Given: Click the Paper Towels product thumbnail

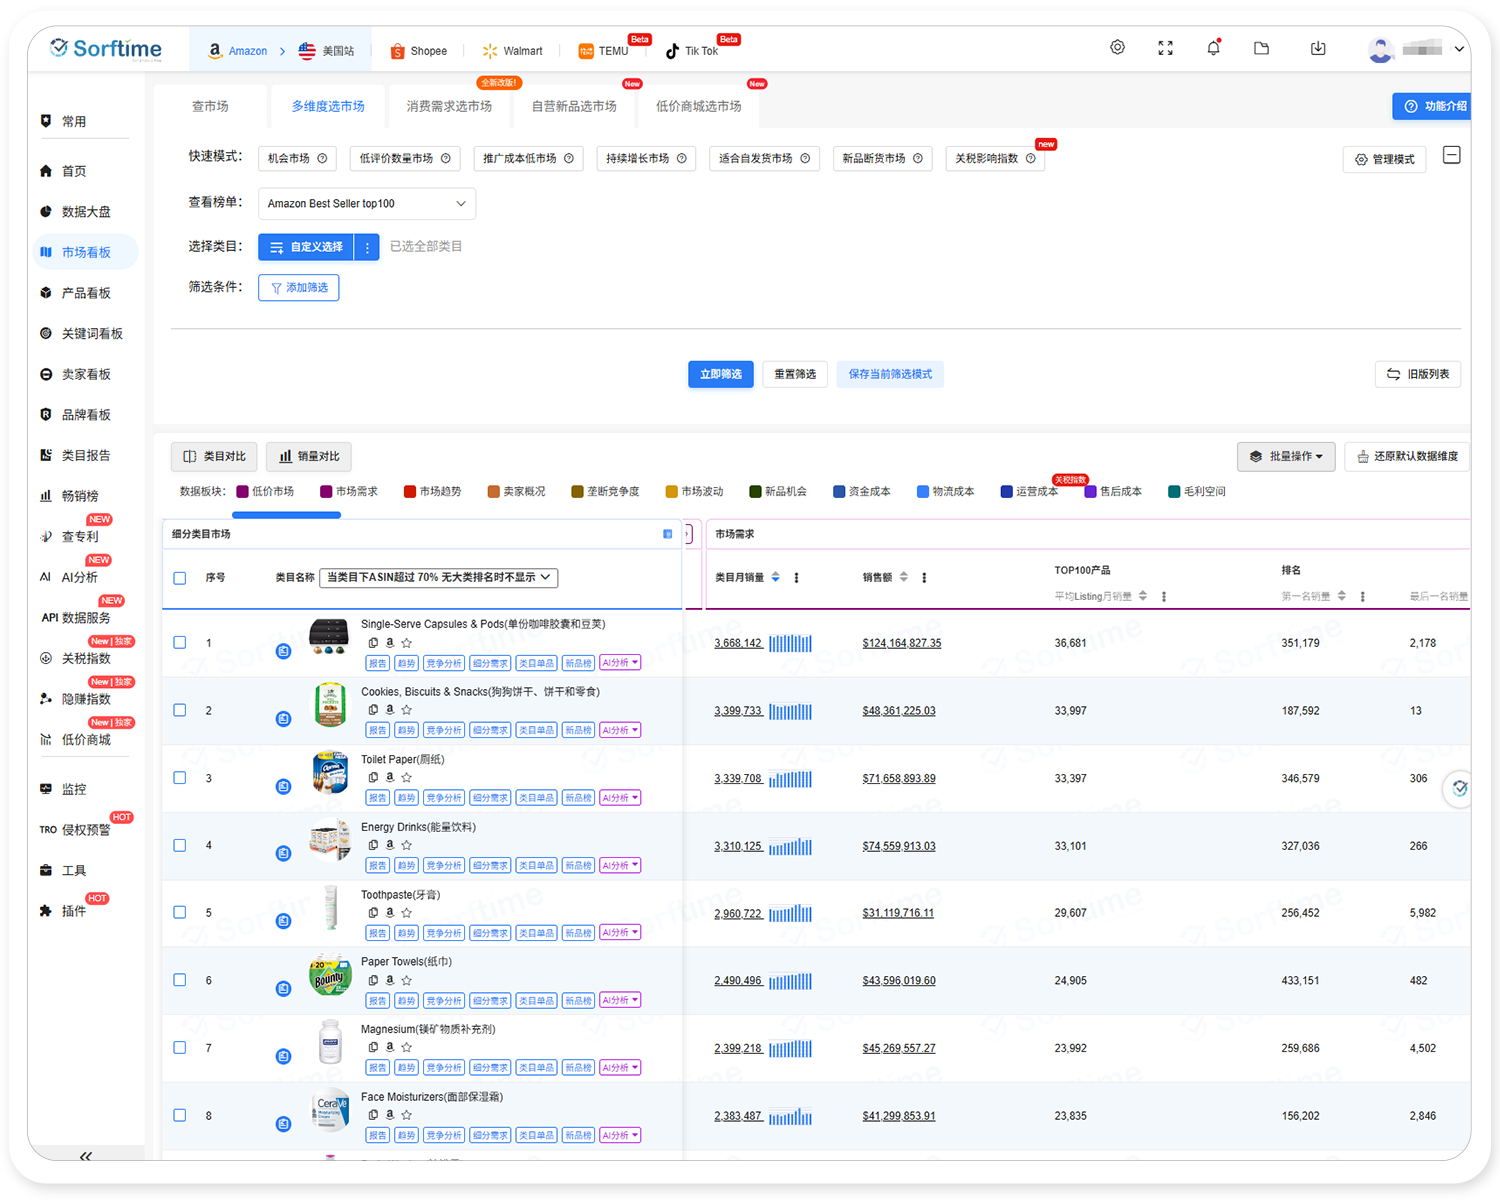Looking at the screenshot, I should pos(330,975).
